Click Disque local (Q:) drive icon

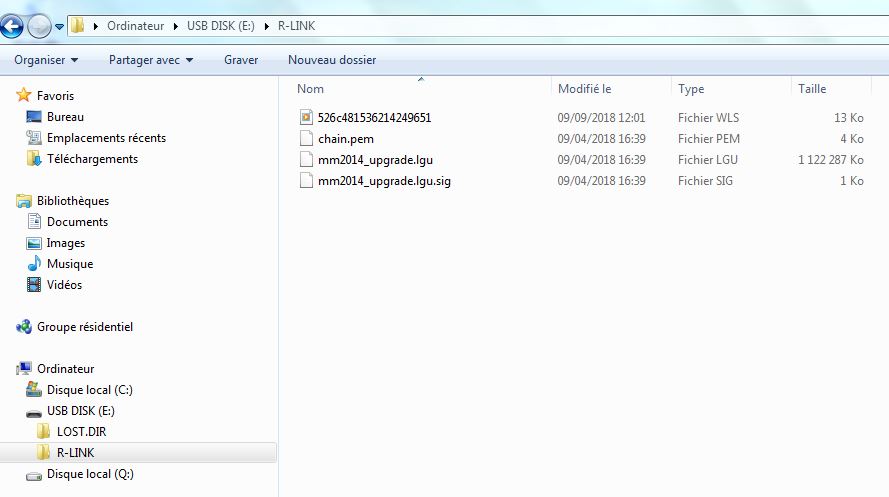pyautogui.click(x=34, y=475)
